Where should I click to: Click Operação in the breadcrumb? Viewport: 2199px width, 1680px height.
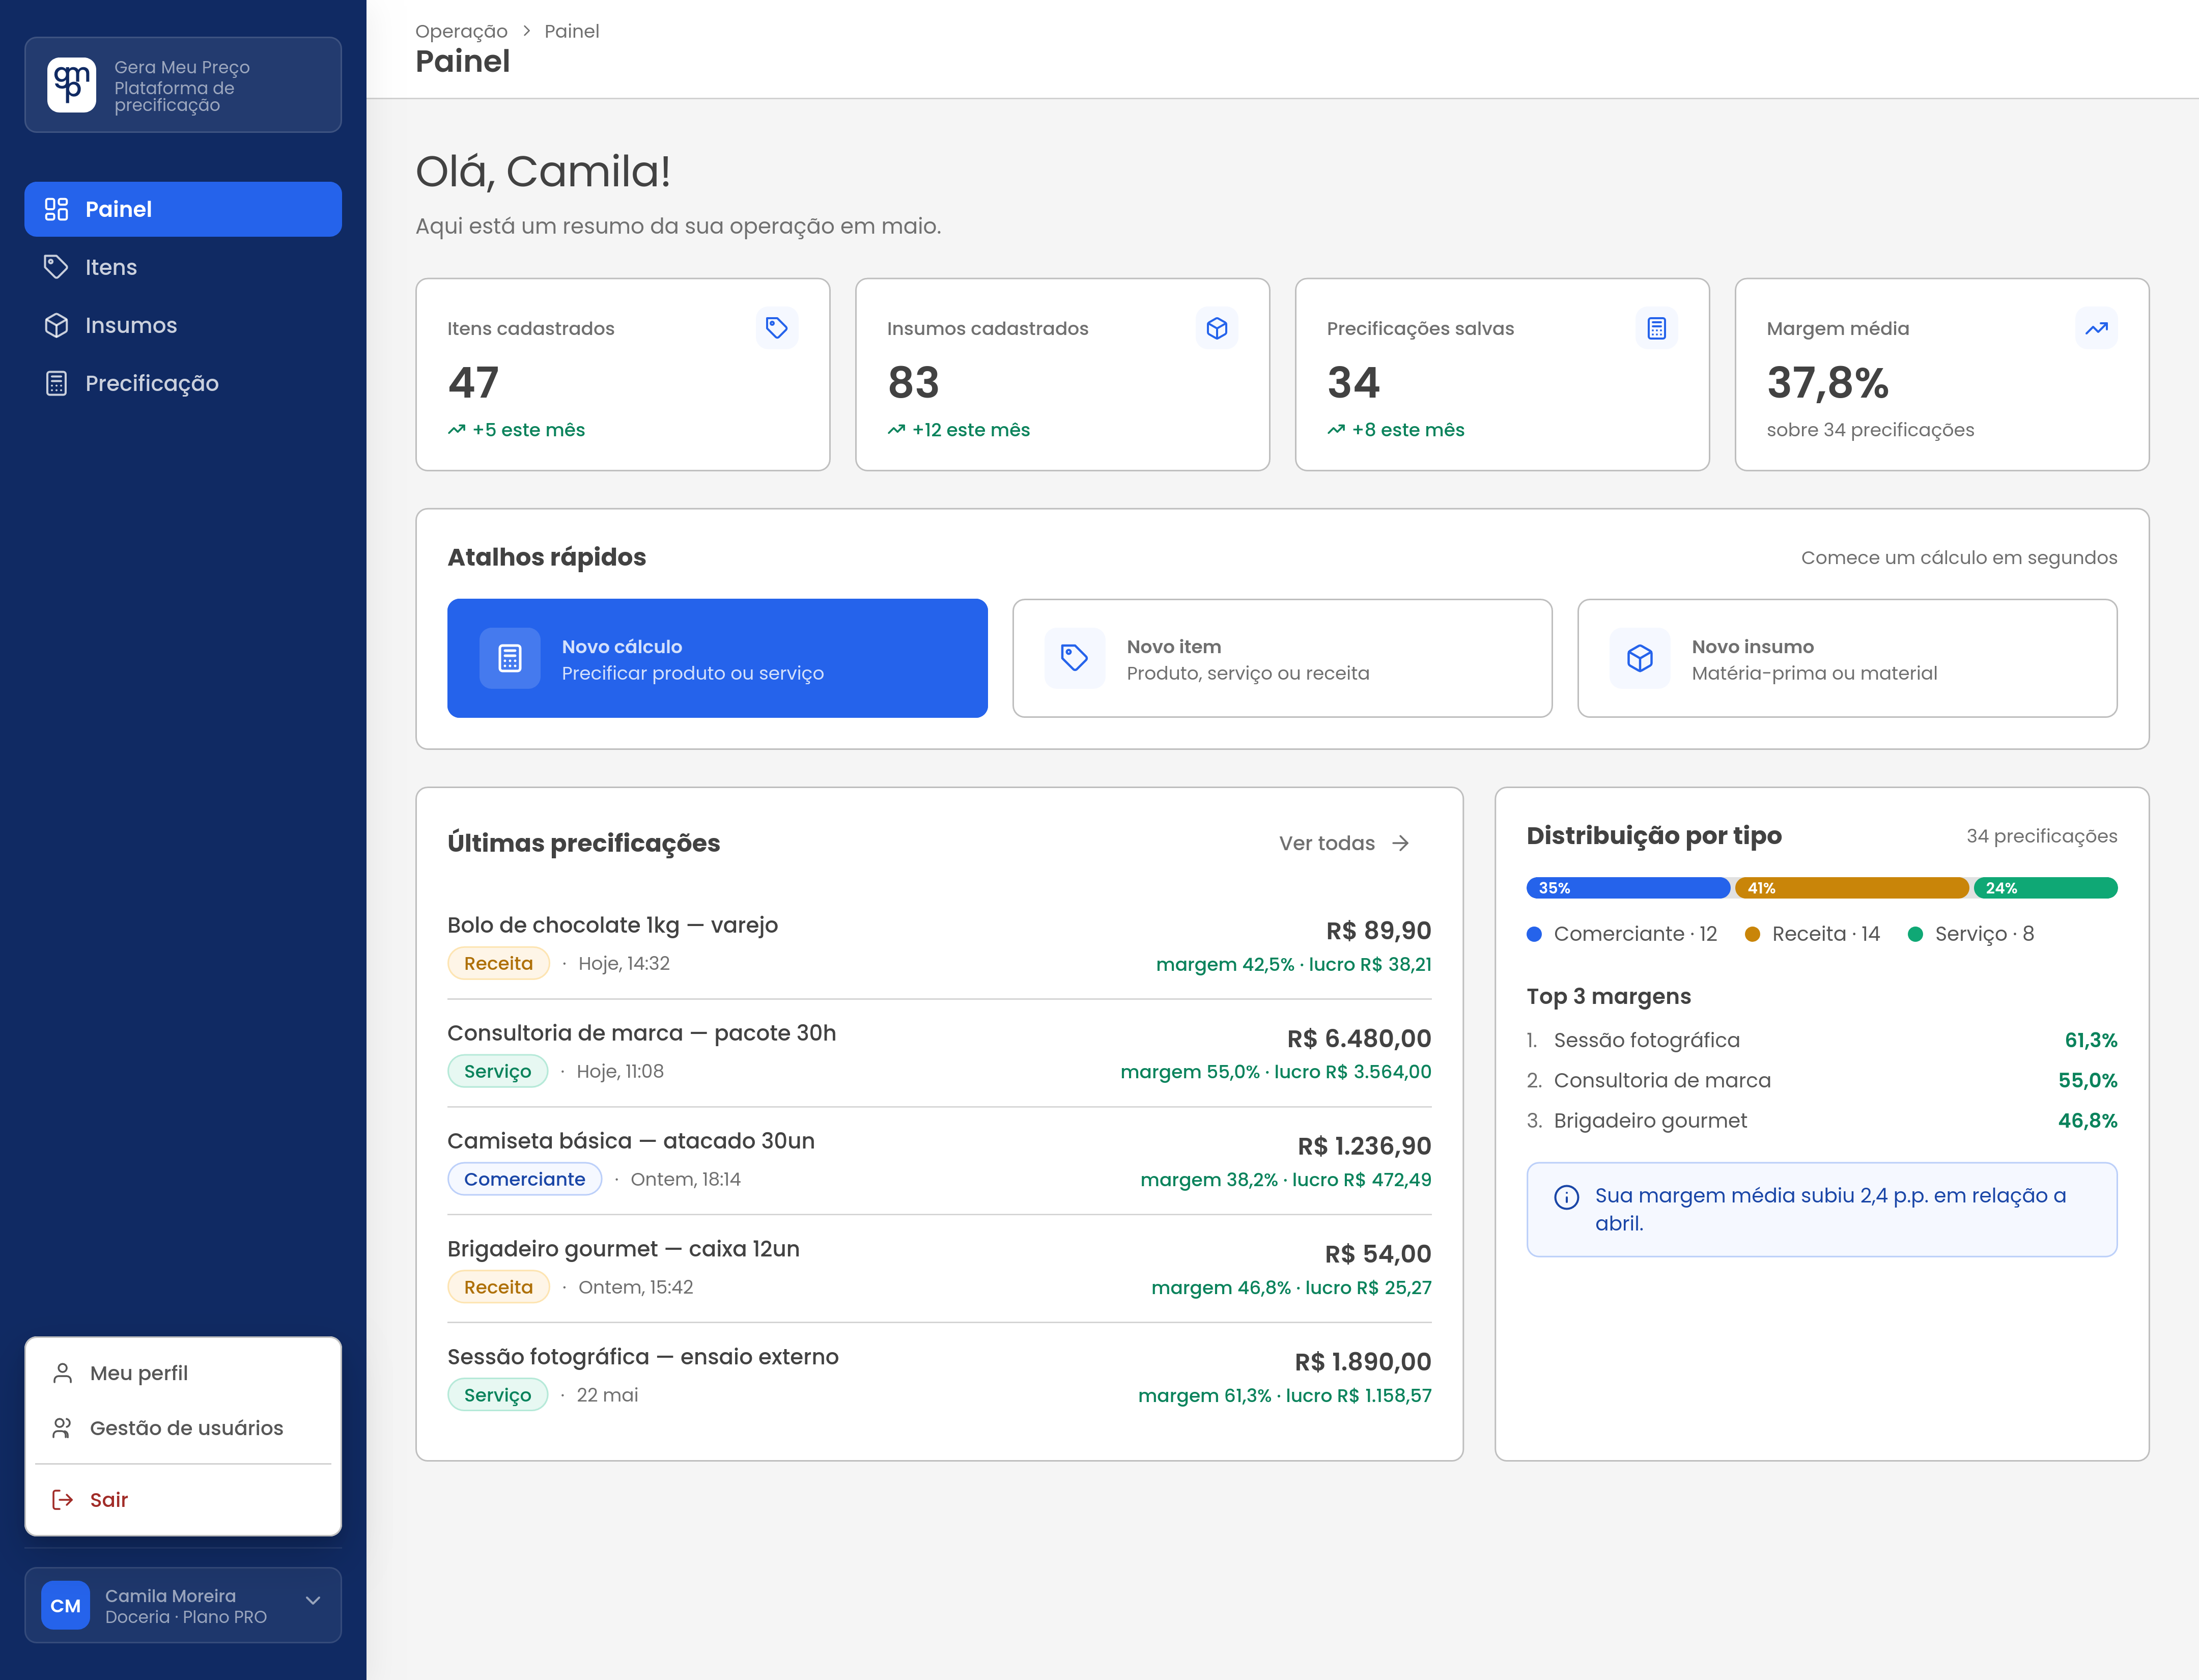coord(461,31)
